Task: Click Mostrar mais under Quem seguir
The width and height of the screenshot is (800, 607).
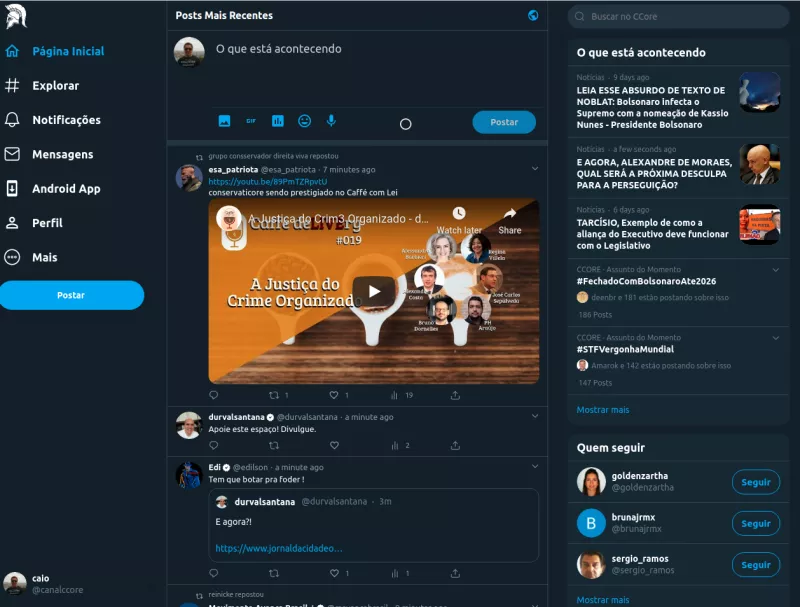Action: point(603,600)
